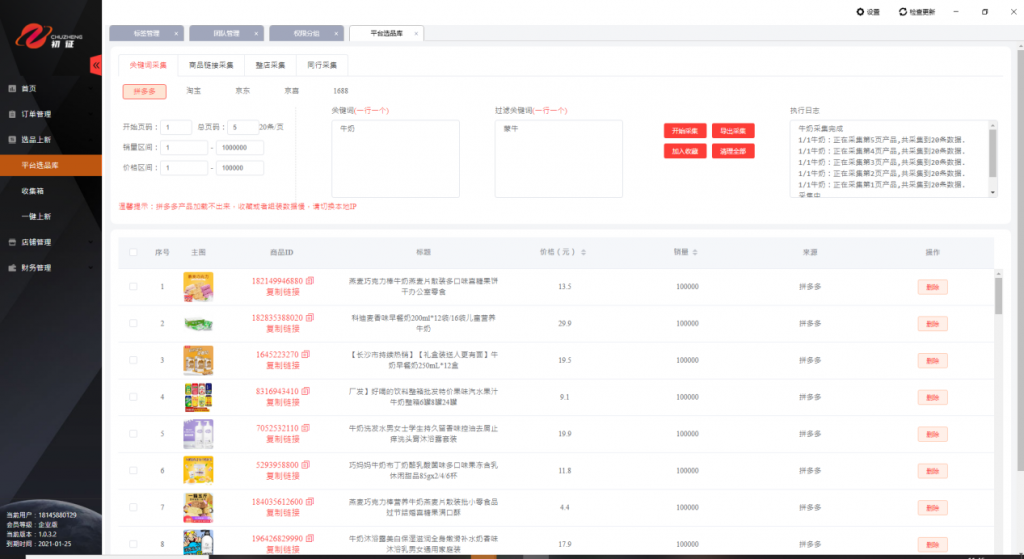Close the 团队管理 tab

(256, 33)
